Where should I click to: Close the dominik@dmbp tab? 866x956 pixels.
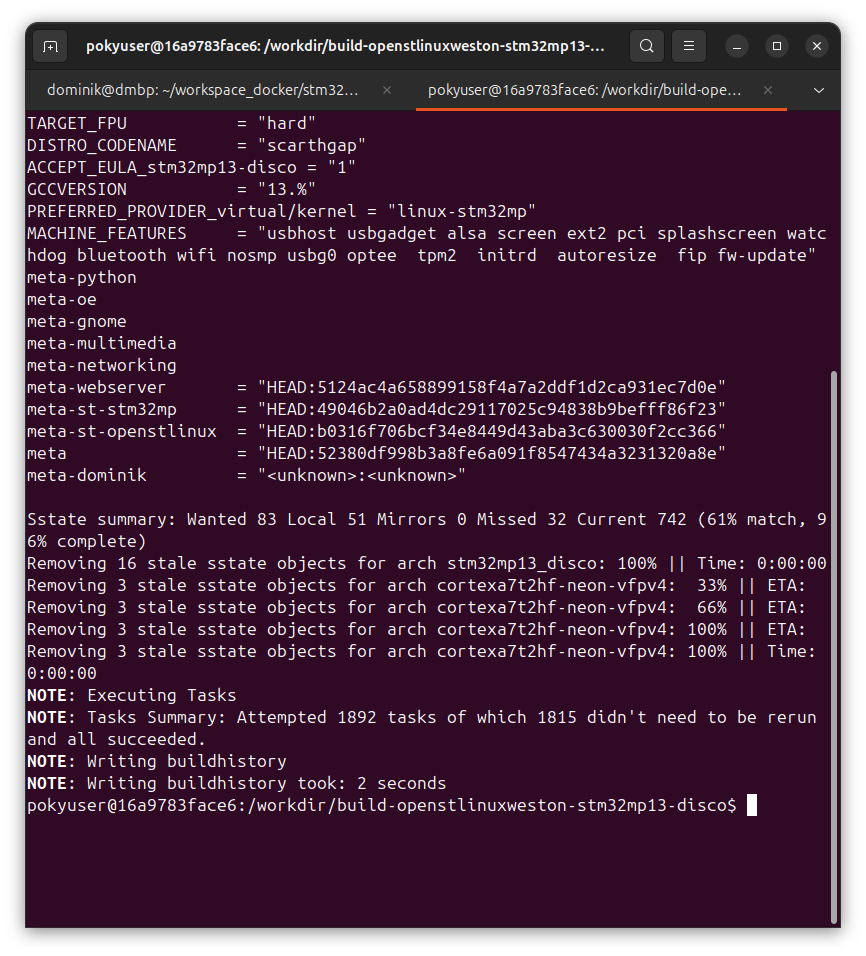click(x=387, y=90)
